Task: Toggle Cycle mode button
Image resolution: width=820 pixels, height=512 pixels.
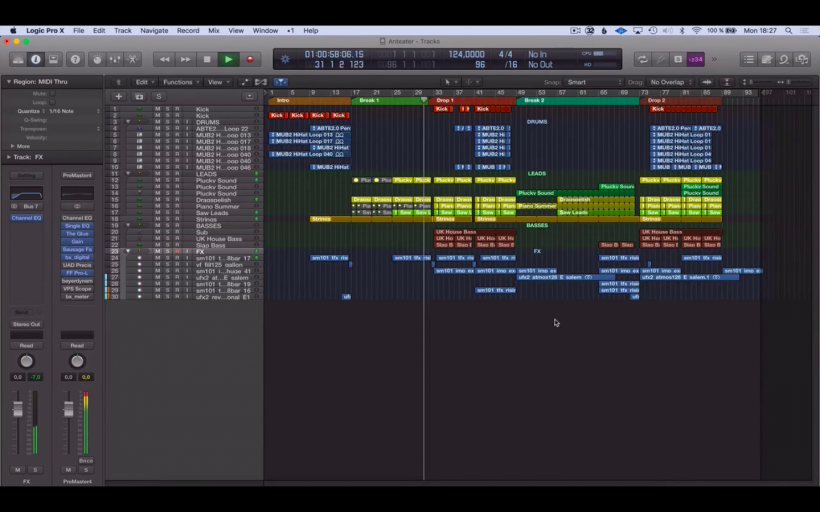Action: click(642, 60)
